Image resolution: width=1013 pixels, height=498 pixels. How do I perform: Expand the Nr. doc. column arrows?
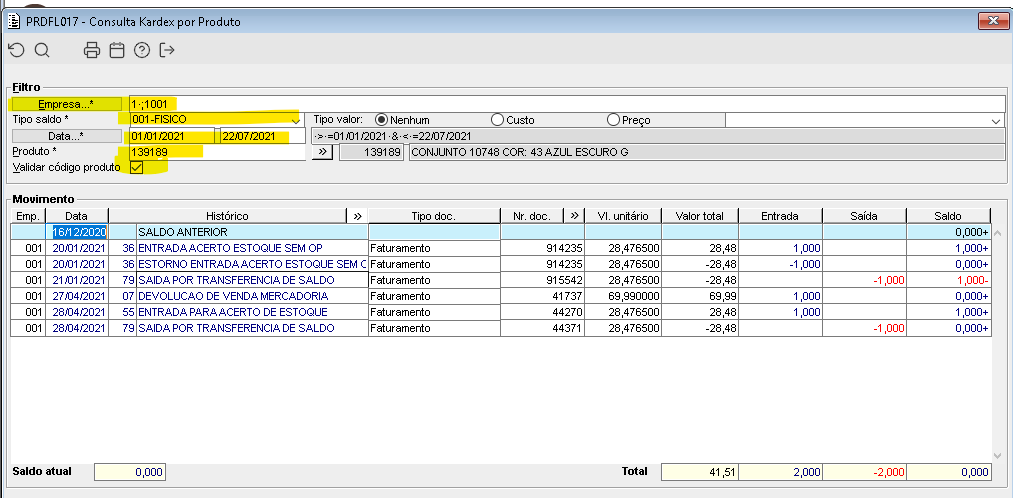click(574, 216)
